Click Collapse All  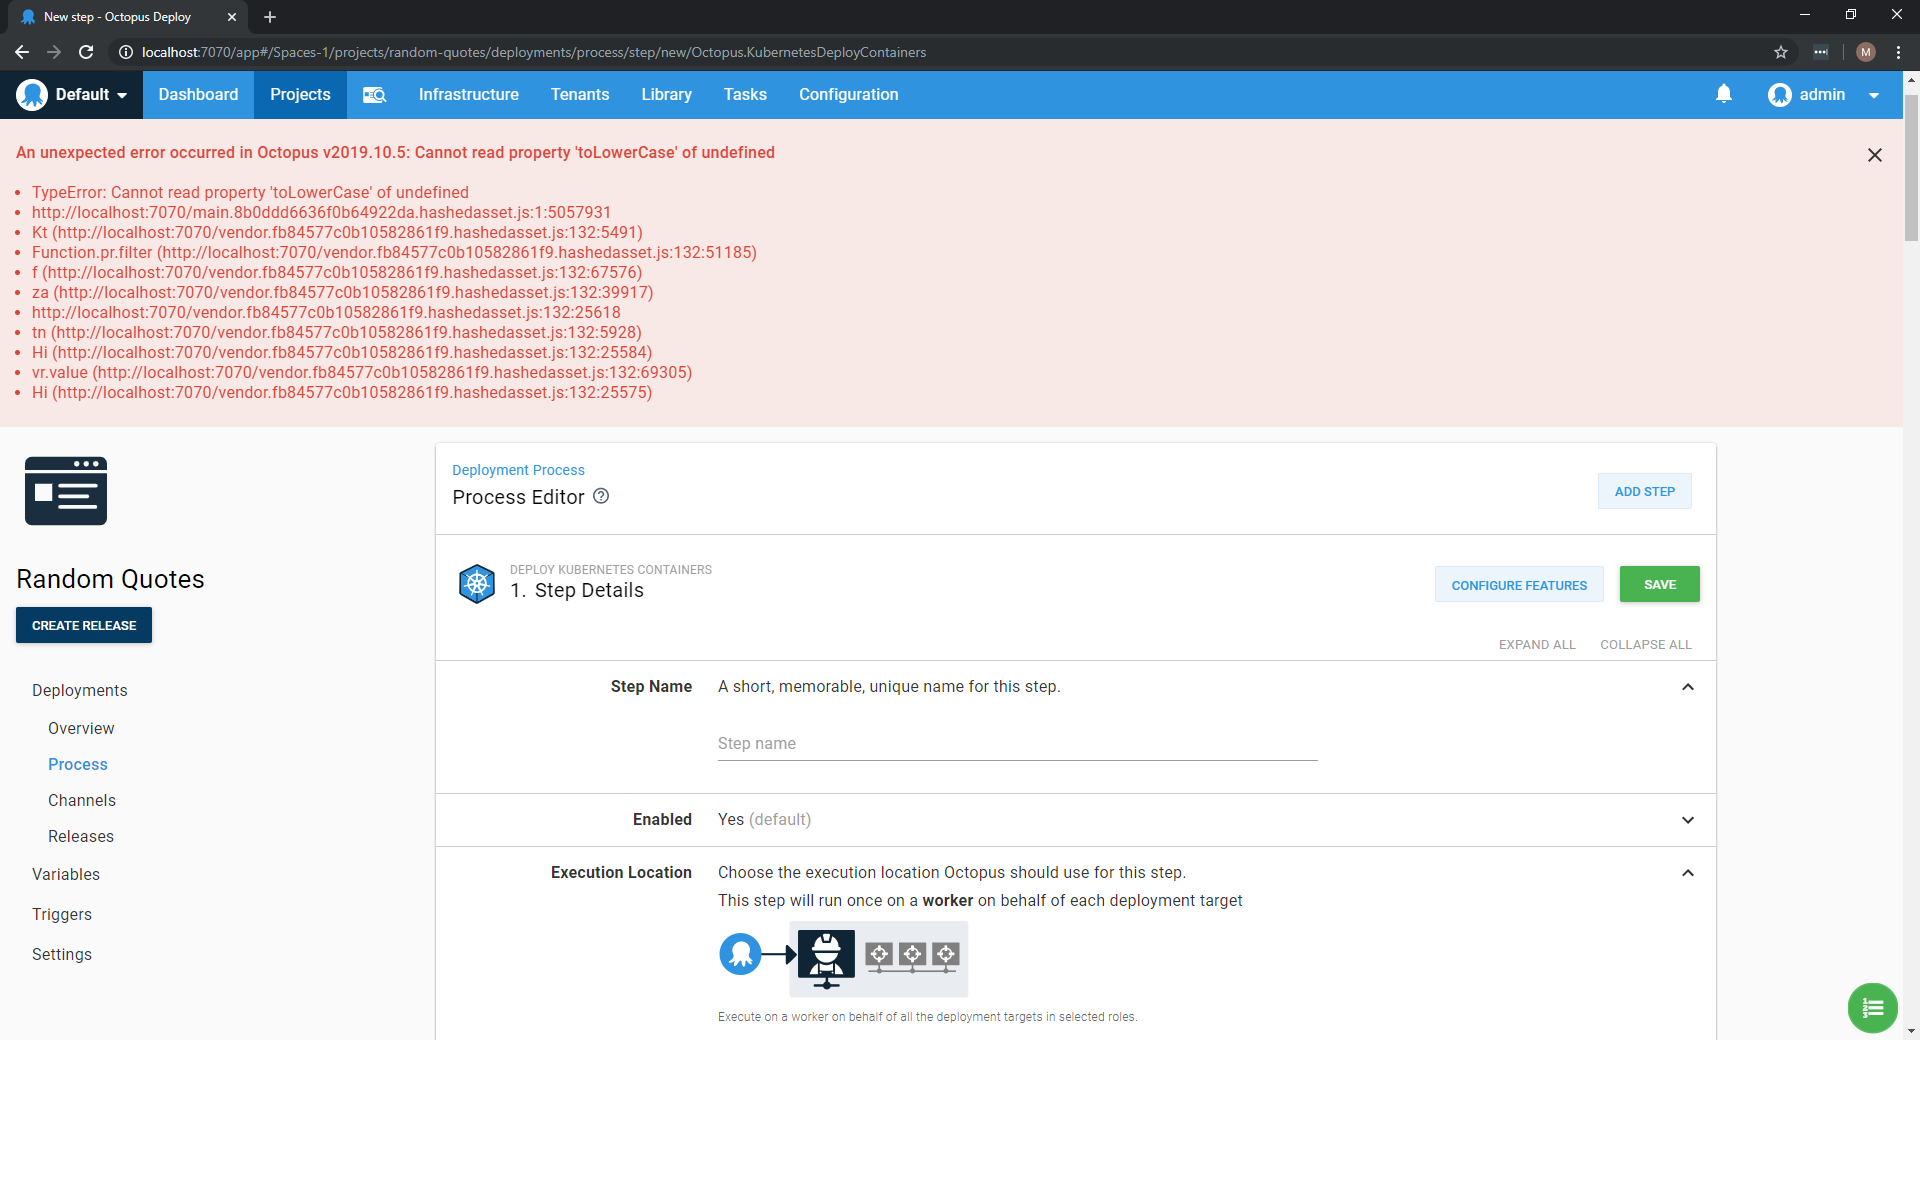[1645, 645]
